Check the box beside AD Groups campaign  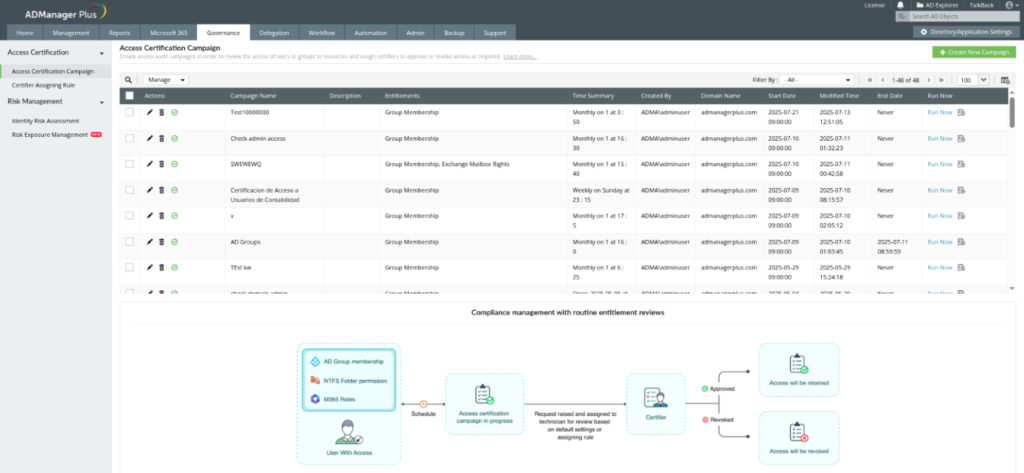[x=129, y=242]
